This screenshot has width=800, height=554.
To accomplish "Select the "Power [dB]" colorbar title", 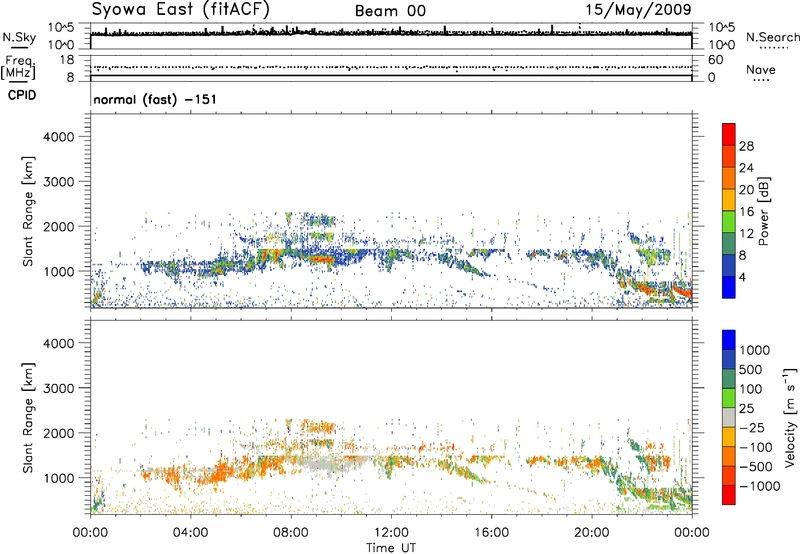I will [x=763, y=211].
